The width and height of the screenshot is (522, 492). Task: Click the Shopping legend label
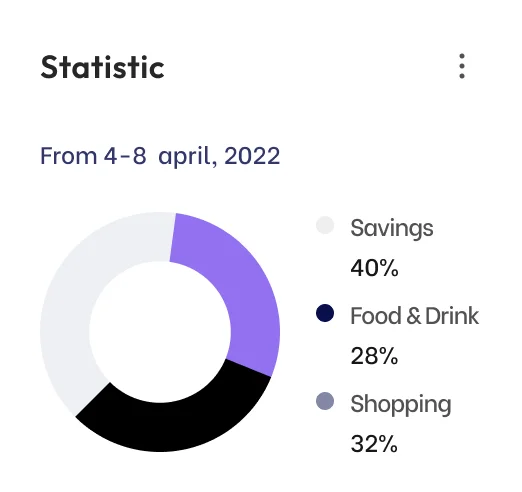coord(401,405)
